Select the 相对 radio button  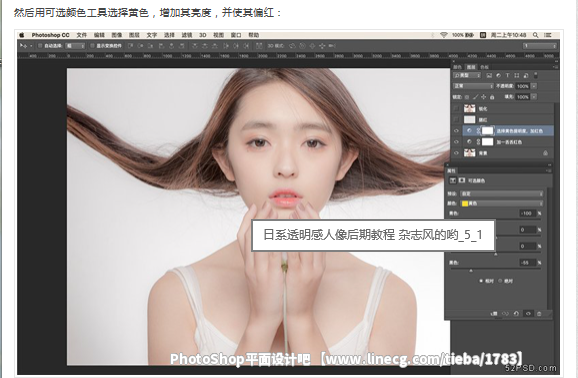pyautogui.click(x=481, y=281)
